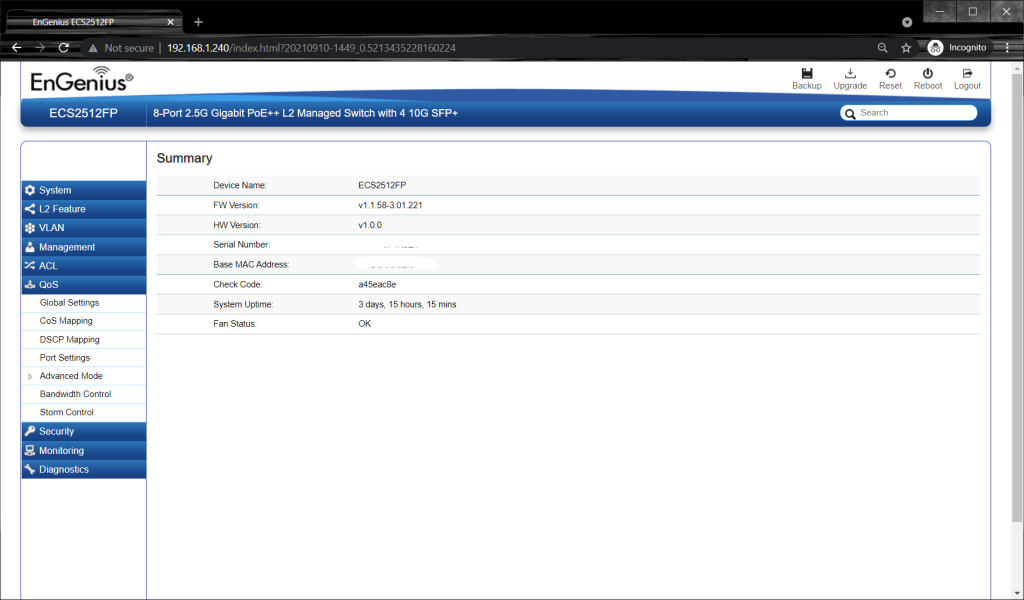Close the EnGenius ECS2512FP tab
Image resolution: width=1024 pixels, height=600 pixels.
click(x=170, y=22)
